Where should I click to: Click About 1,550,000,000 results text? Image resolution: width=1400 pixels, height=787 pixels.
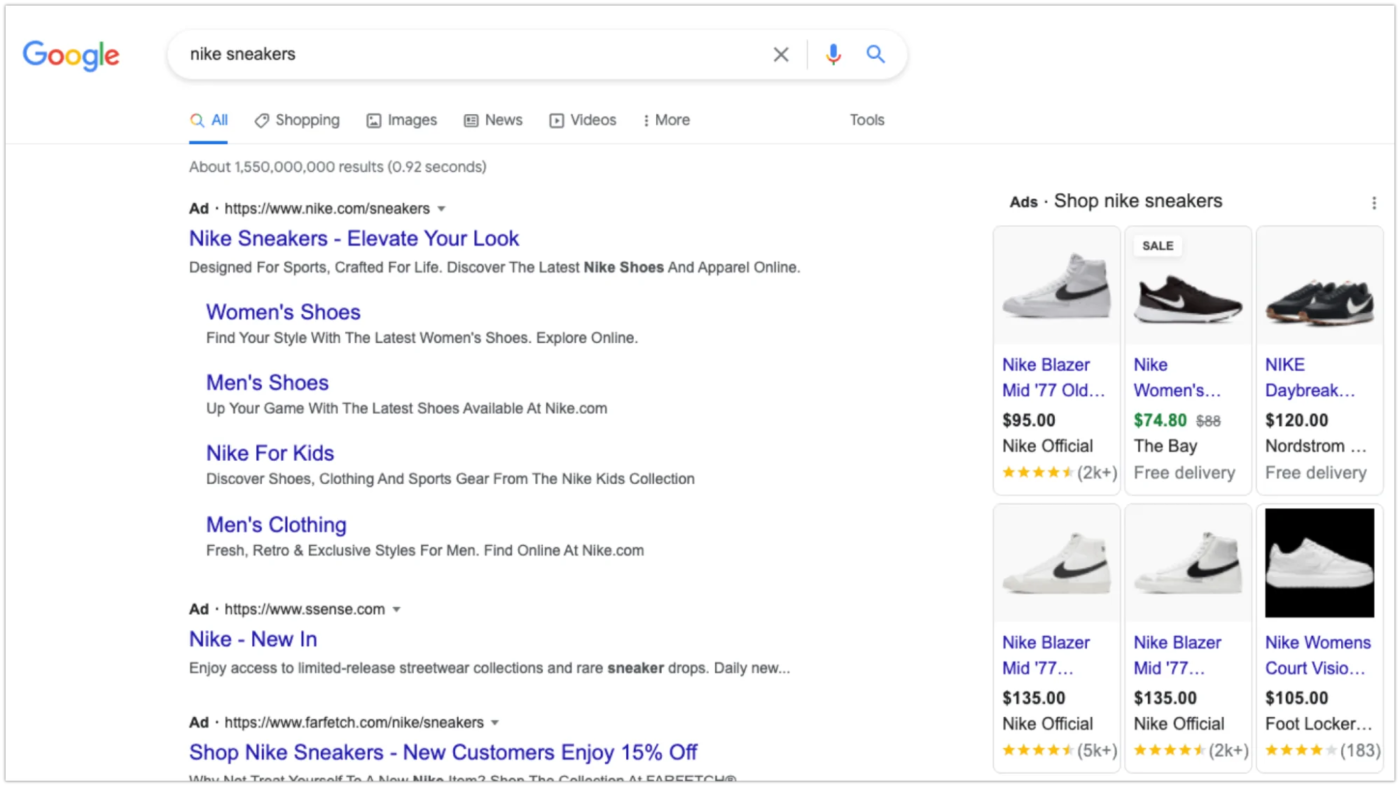coord(338,167)
